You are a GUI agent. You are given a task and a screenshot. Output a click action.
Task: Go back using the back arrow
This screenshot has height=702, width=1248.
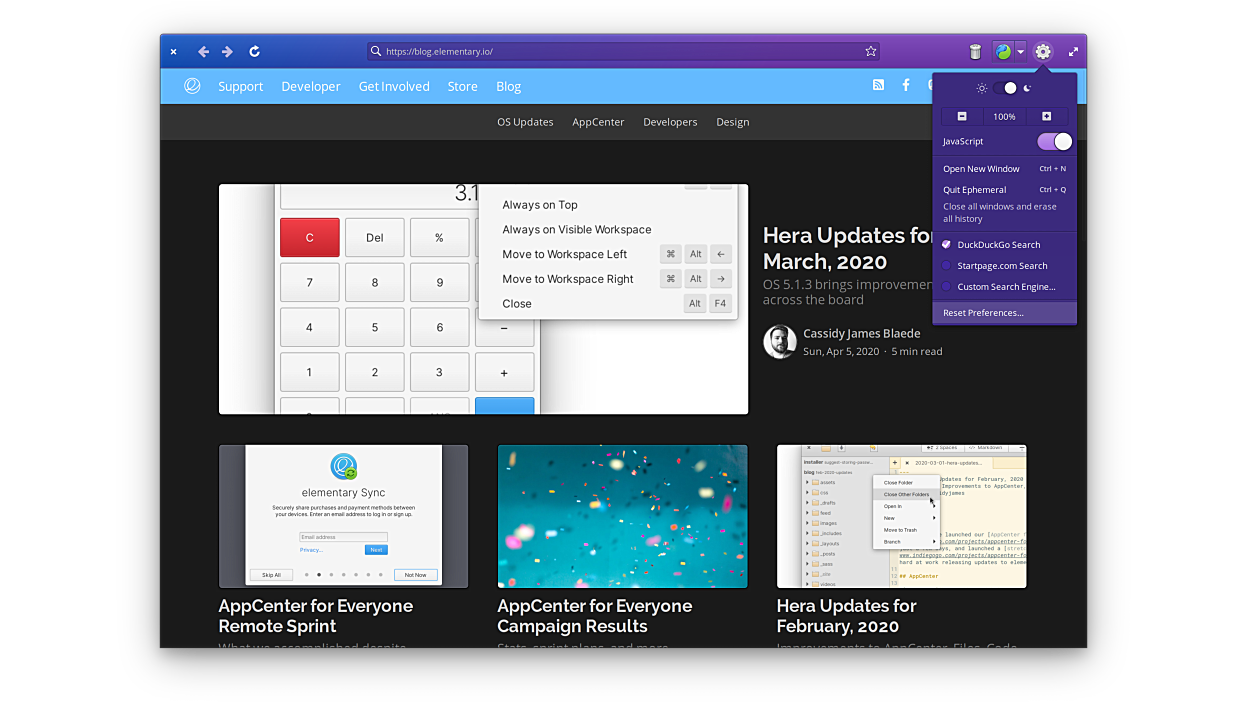tap(203, 52)
